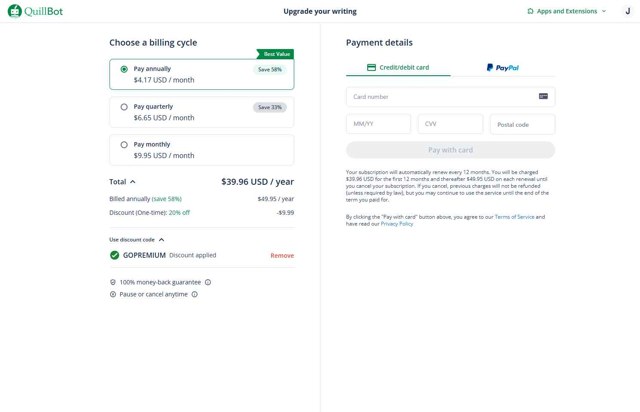Click the green discount applied checkmark icon
640x412 pixels.
pos(115,255)
